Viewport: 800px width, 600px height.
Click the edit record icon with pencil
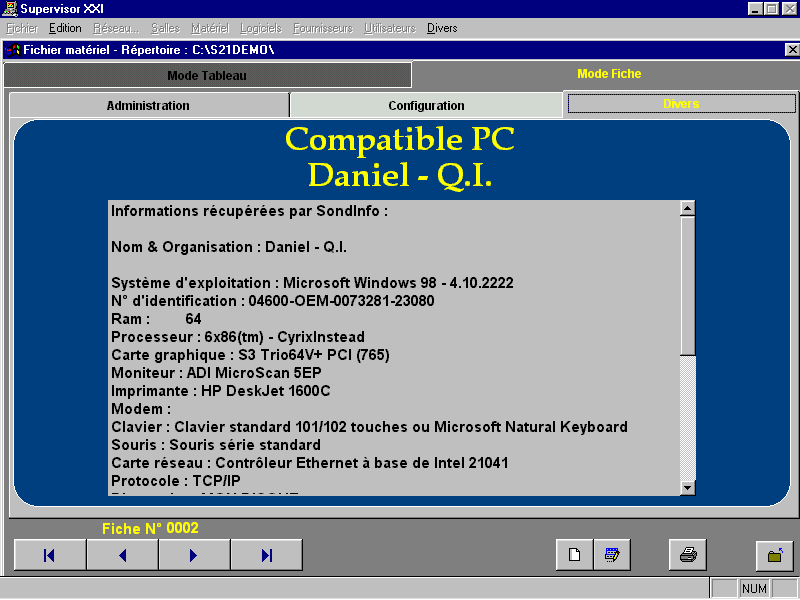[612, 555]
